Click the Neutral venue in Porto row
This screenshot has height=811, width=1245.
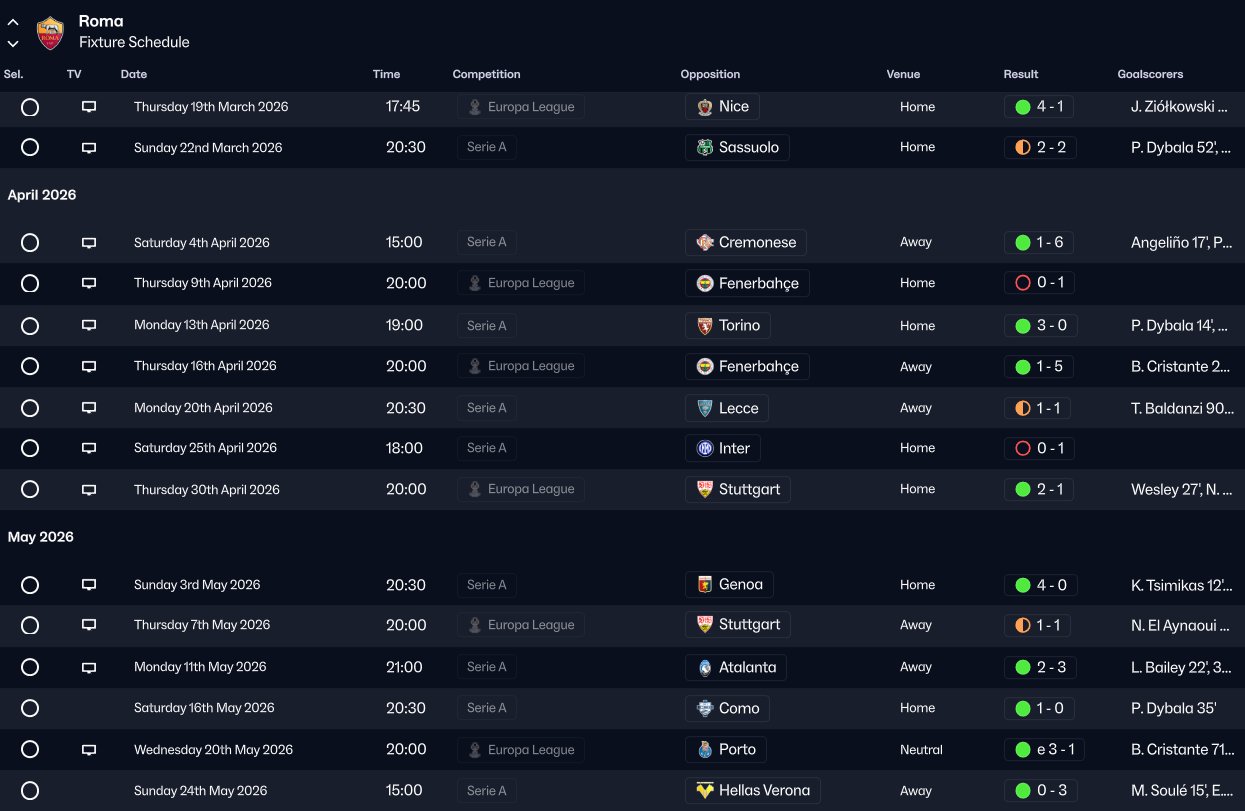tap(921, 750)
